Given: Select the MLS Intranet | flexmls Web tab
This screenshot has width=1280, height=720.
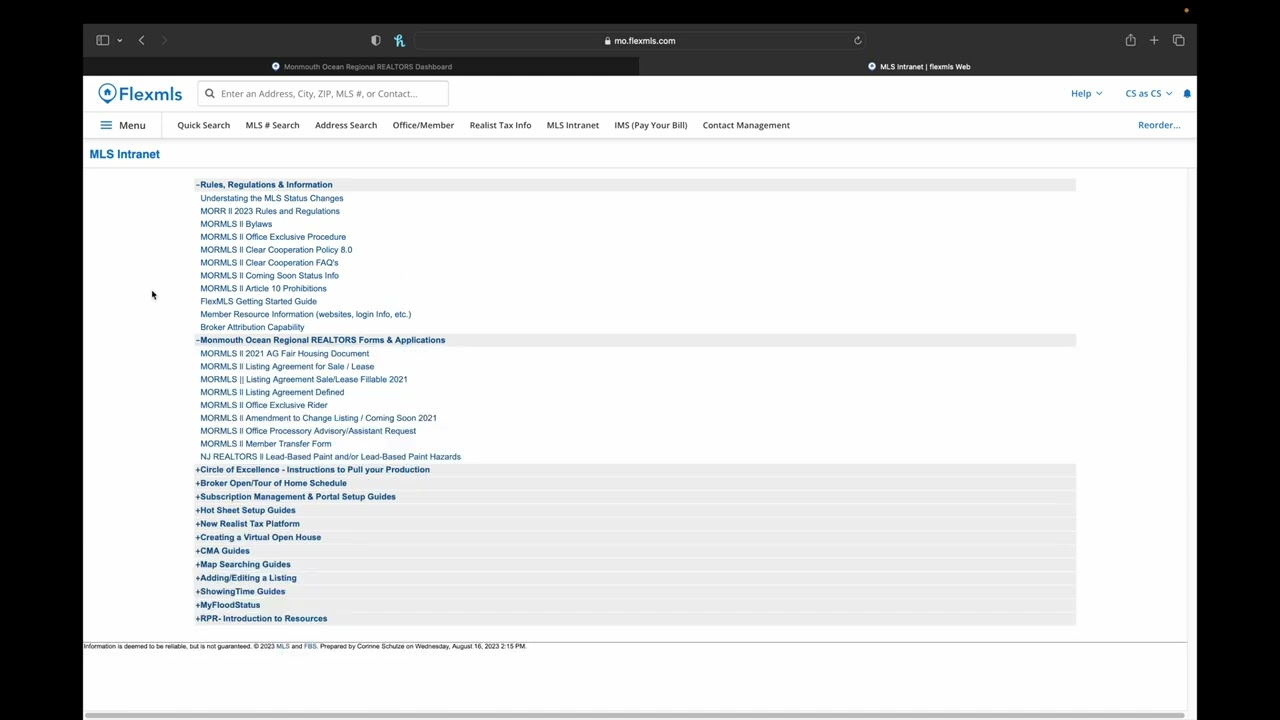Looking at the screenshot, I should point(918,67).
